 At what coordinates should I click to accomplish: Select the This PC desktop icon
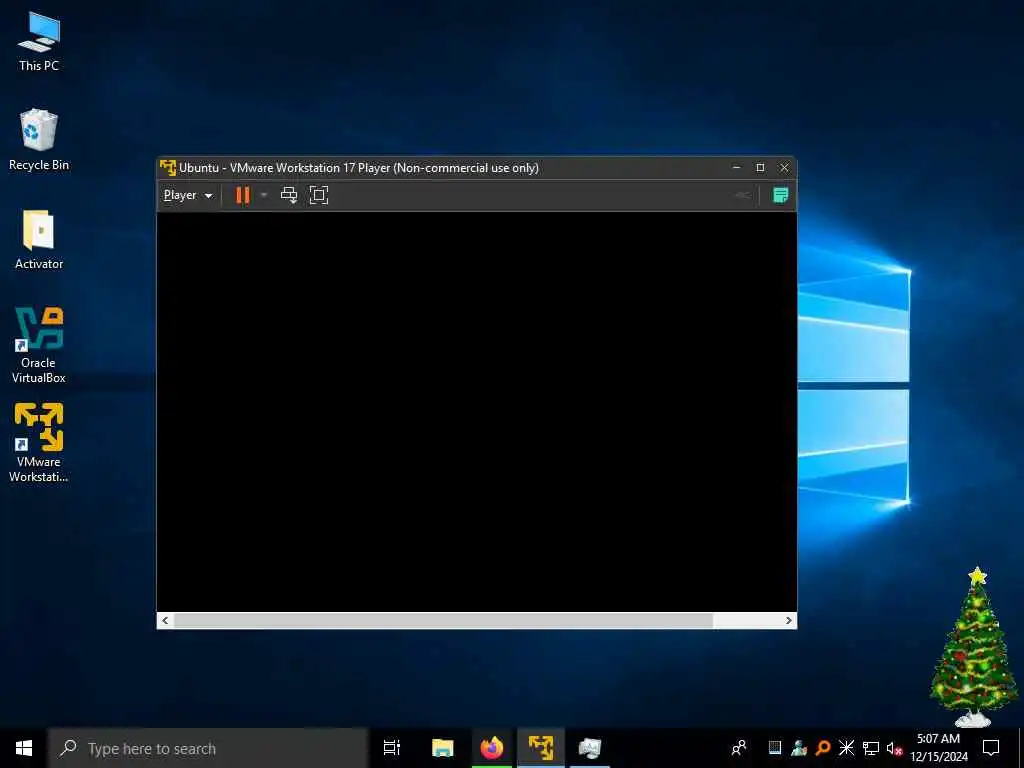[x=39, y=42]
